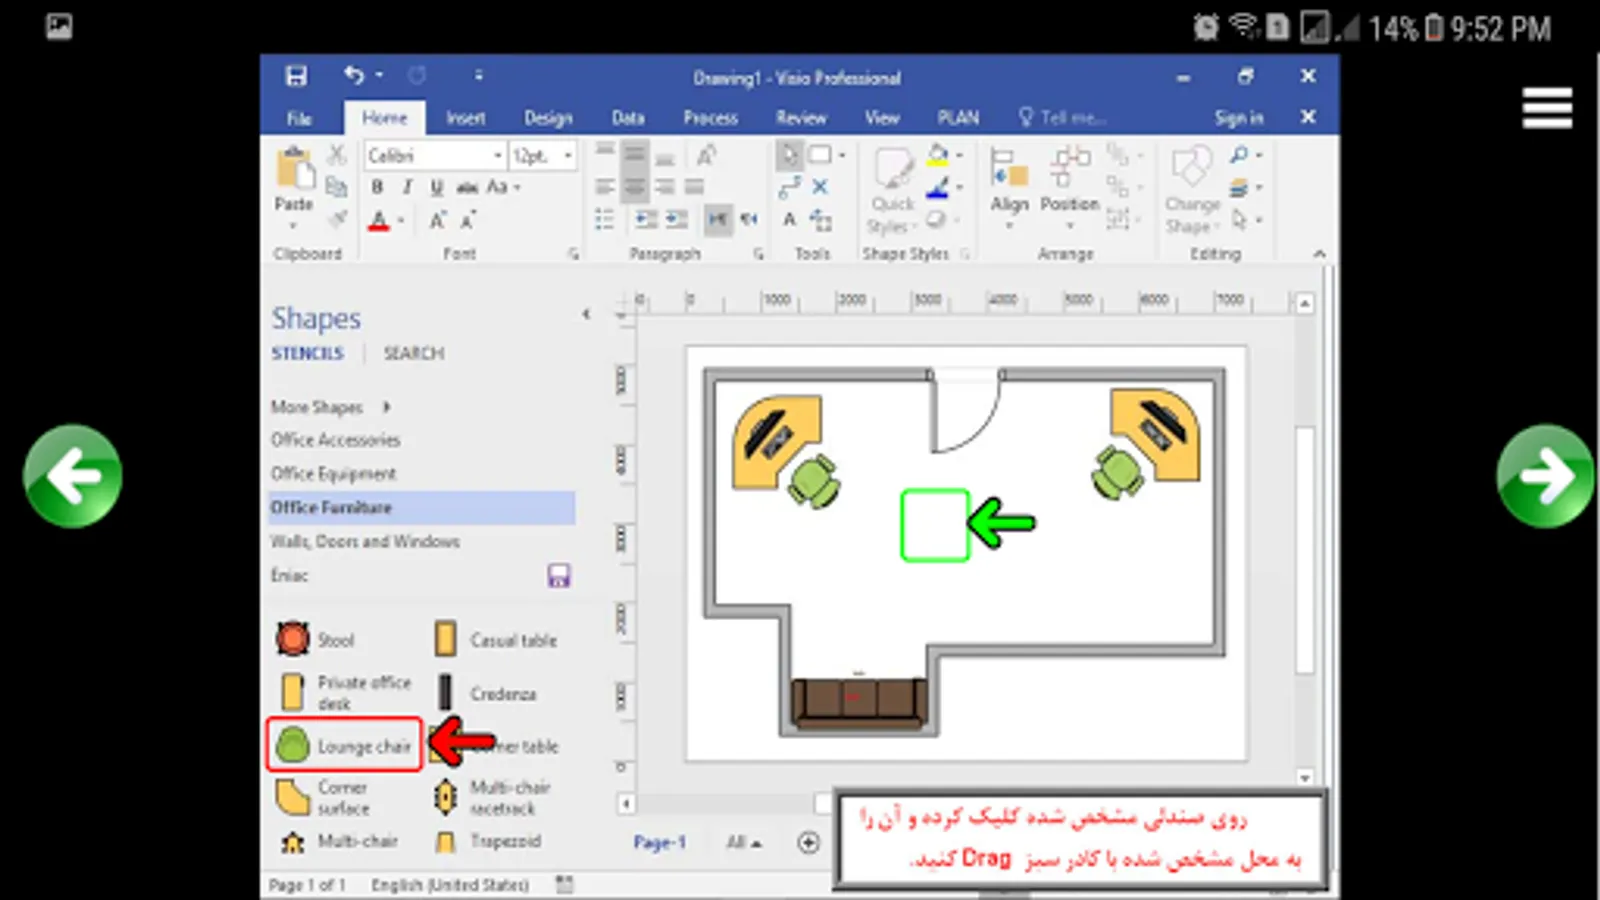Click the Decrease Font Size icon
Image resolution: width=1600 pixels, height=900 pixels.
pos(467,220)
